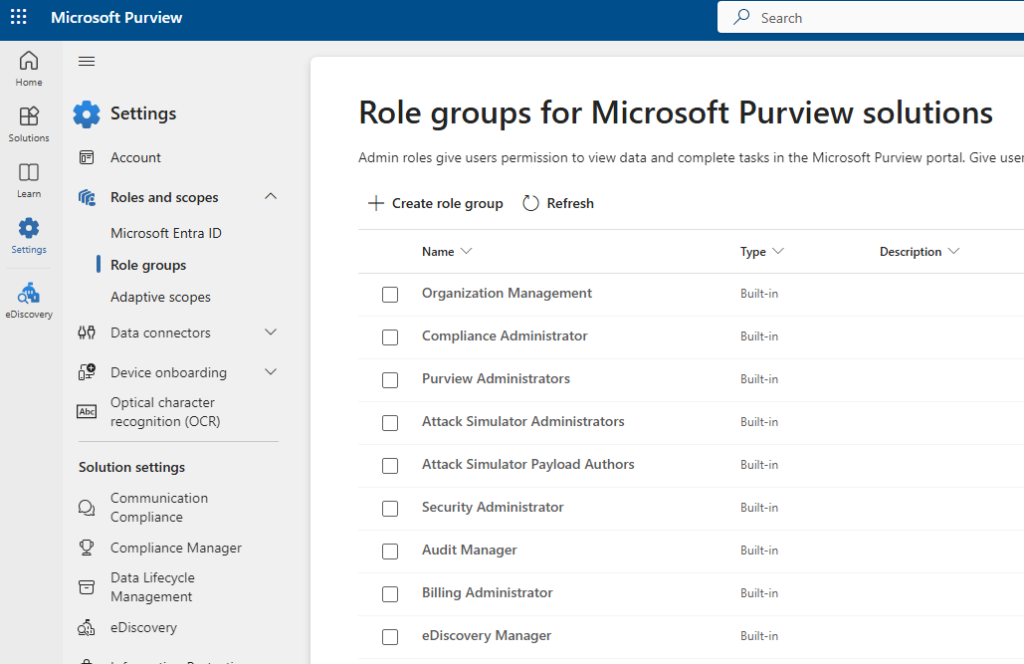Click the Microsoft Purview title
Viewport: 1024px width, 664px height.
pyautogui.click(x=116, y=18)
